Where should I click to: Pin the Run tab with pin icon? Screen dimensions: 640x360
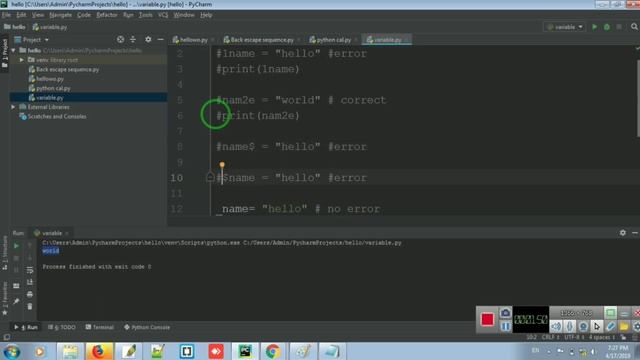click(16, 301)
